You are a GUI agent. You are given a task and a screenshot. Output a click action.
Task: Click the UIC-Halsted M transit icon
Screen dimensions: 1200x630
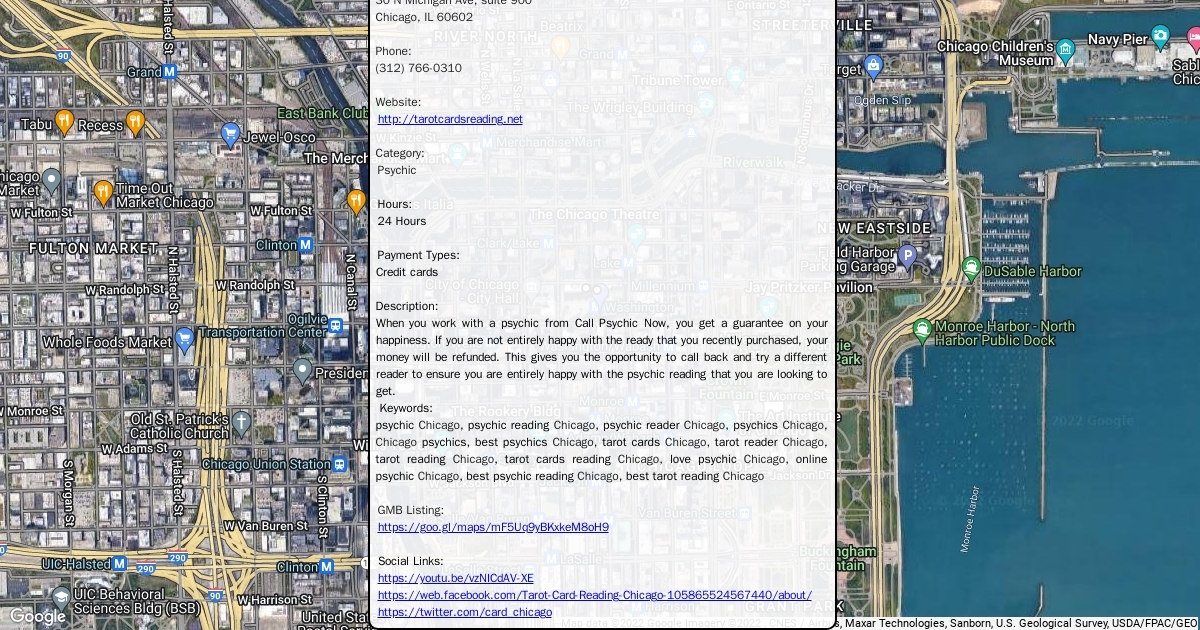(x=120, y=563)
